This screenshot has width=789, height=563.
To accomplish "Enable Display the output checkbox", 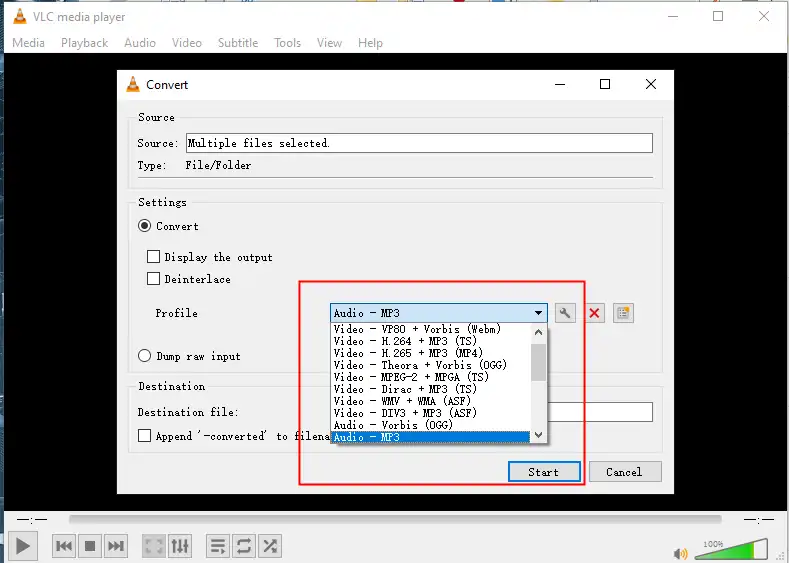I will 153,257.
